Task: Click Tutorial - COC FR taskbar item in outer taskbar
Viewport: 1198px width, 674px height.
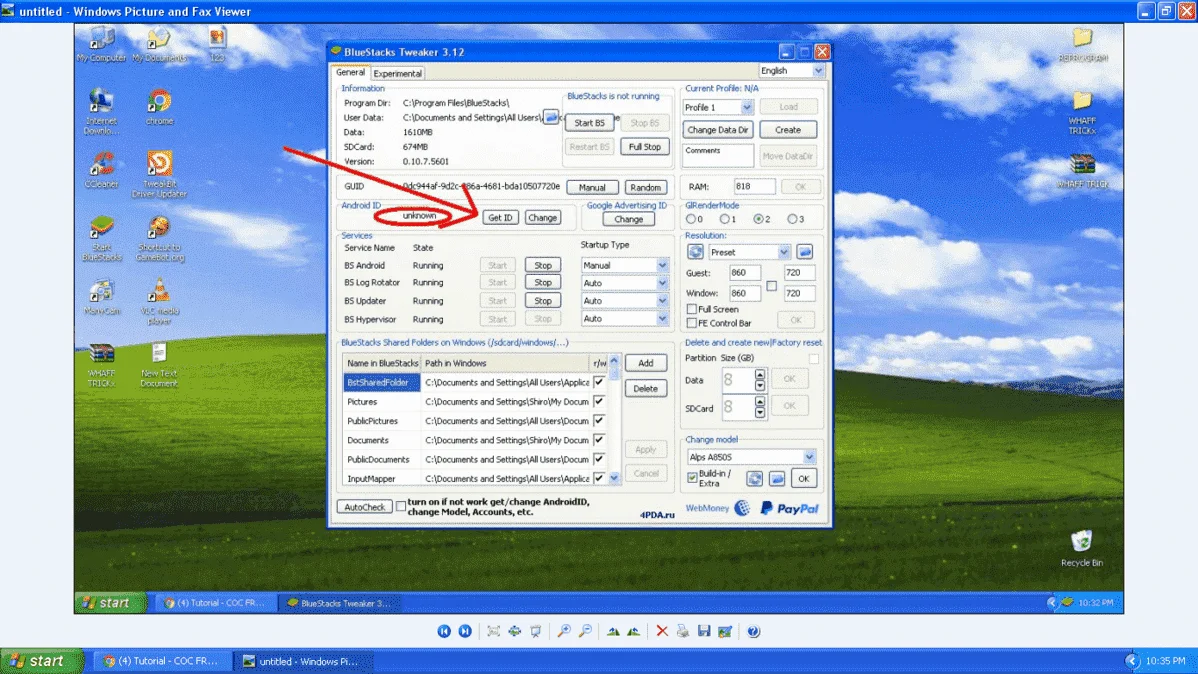Action: 161,661
